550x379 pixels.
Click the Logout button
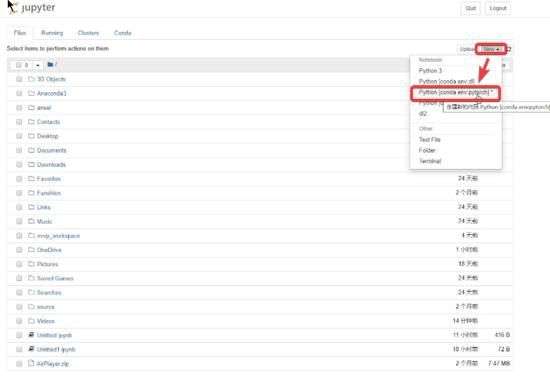point(498,8)
